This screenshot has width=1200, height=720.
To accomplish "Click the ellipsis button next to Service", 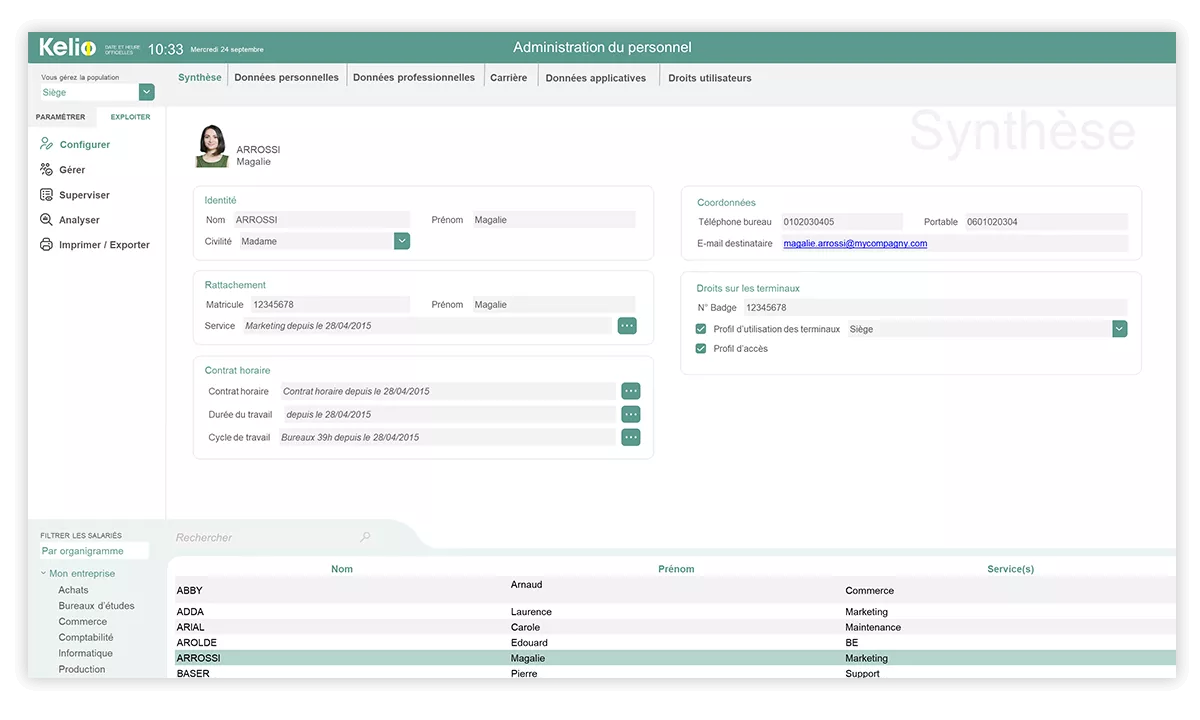I will (x=627, y=325).
